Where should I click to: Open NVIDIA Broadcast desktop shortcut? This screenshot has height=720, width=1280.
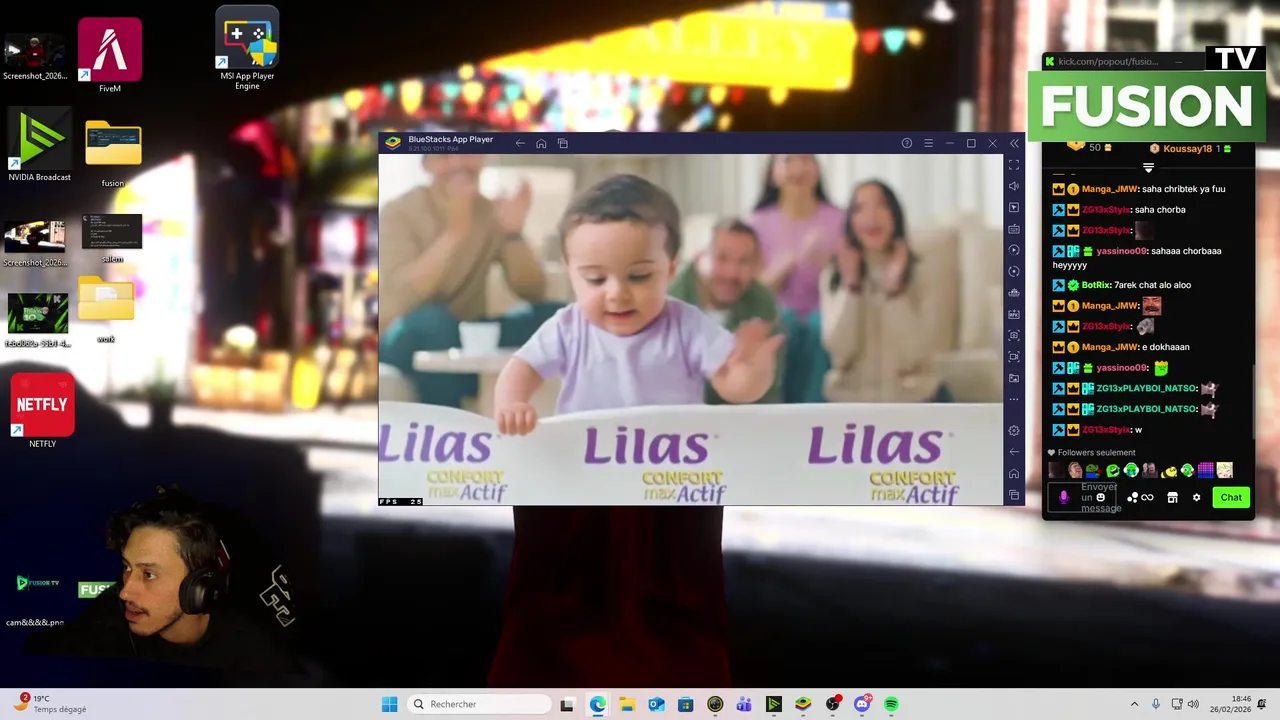coord(39,146)
